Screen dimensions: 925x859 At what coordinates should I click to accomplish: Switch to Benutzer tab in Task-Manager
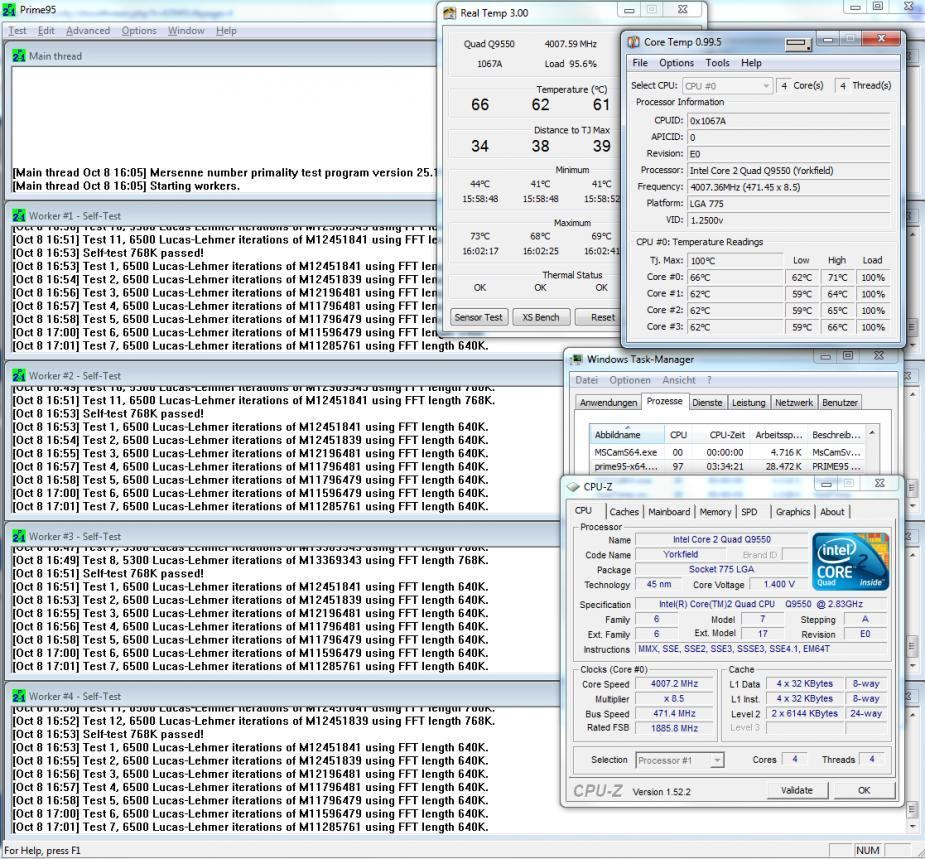839,402
